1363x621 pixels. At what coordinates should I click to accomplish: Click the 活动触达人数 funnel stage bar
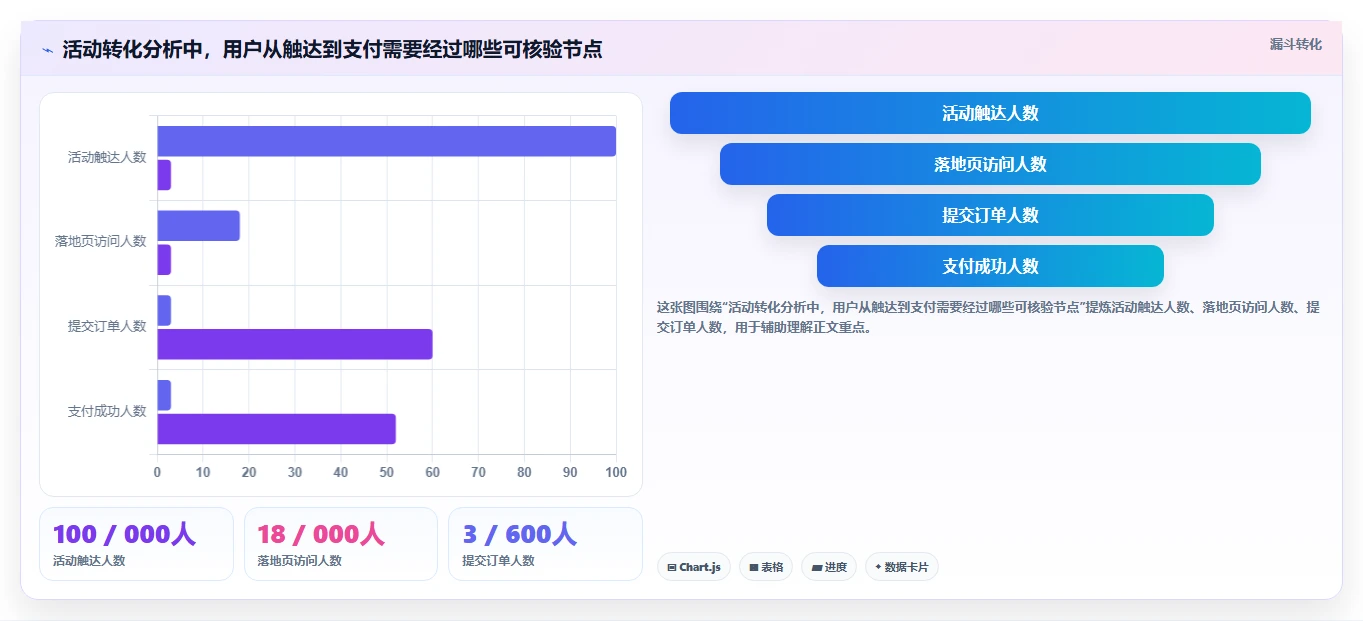click(x=990, y=113)
